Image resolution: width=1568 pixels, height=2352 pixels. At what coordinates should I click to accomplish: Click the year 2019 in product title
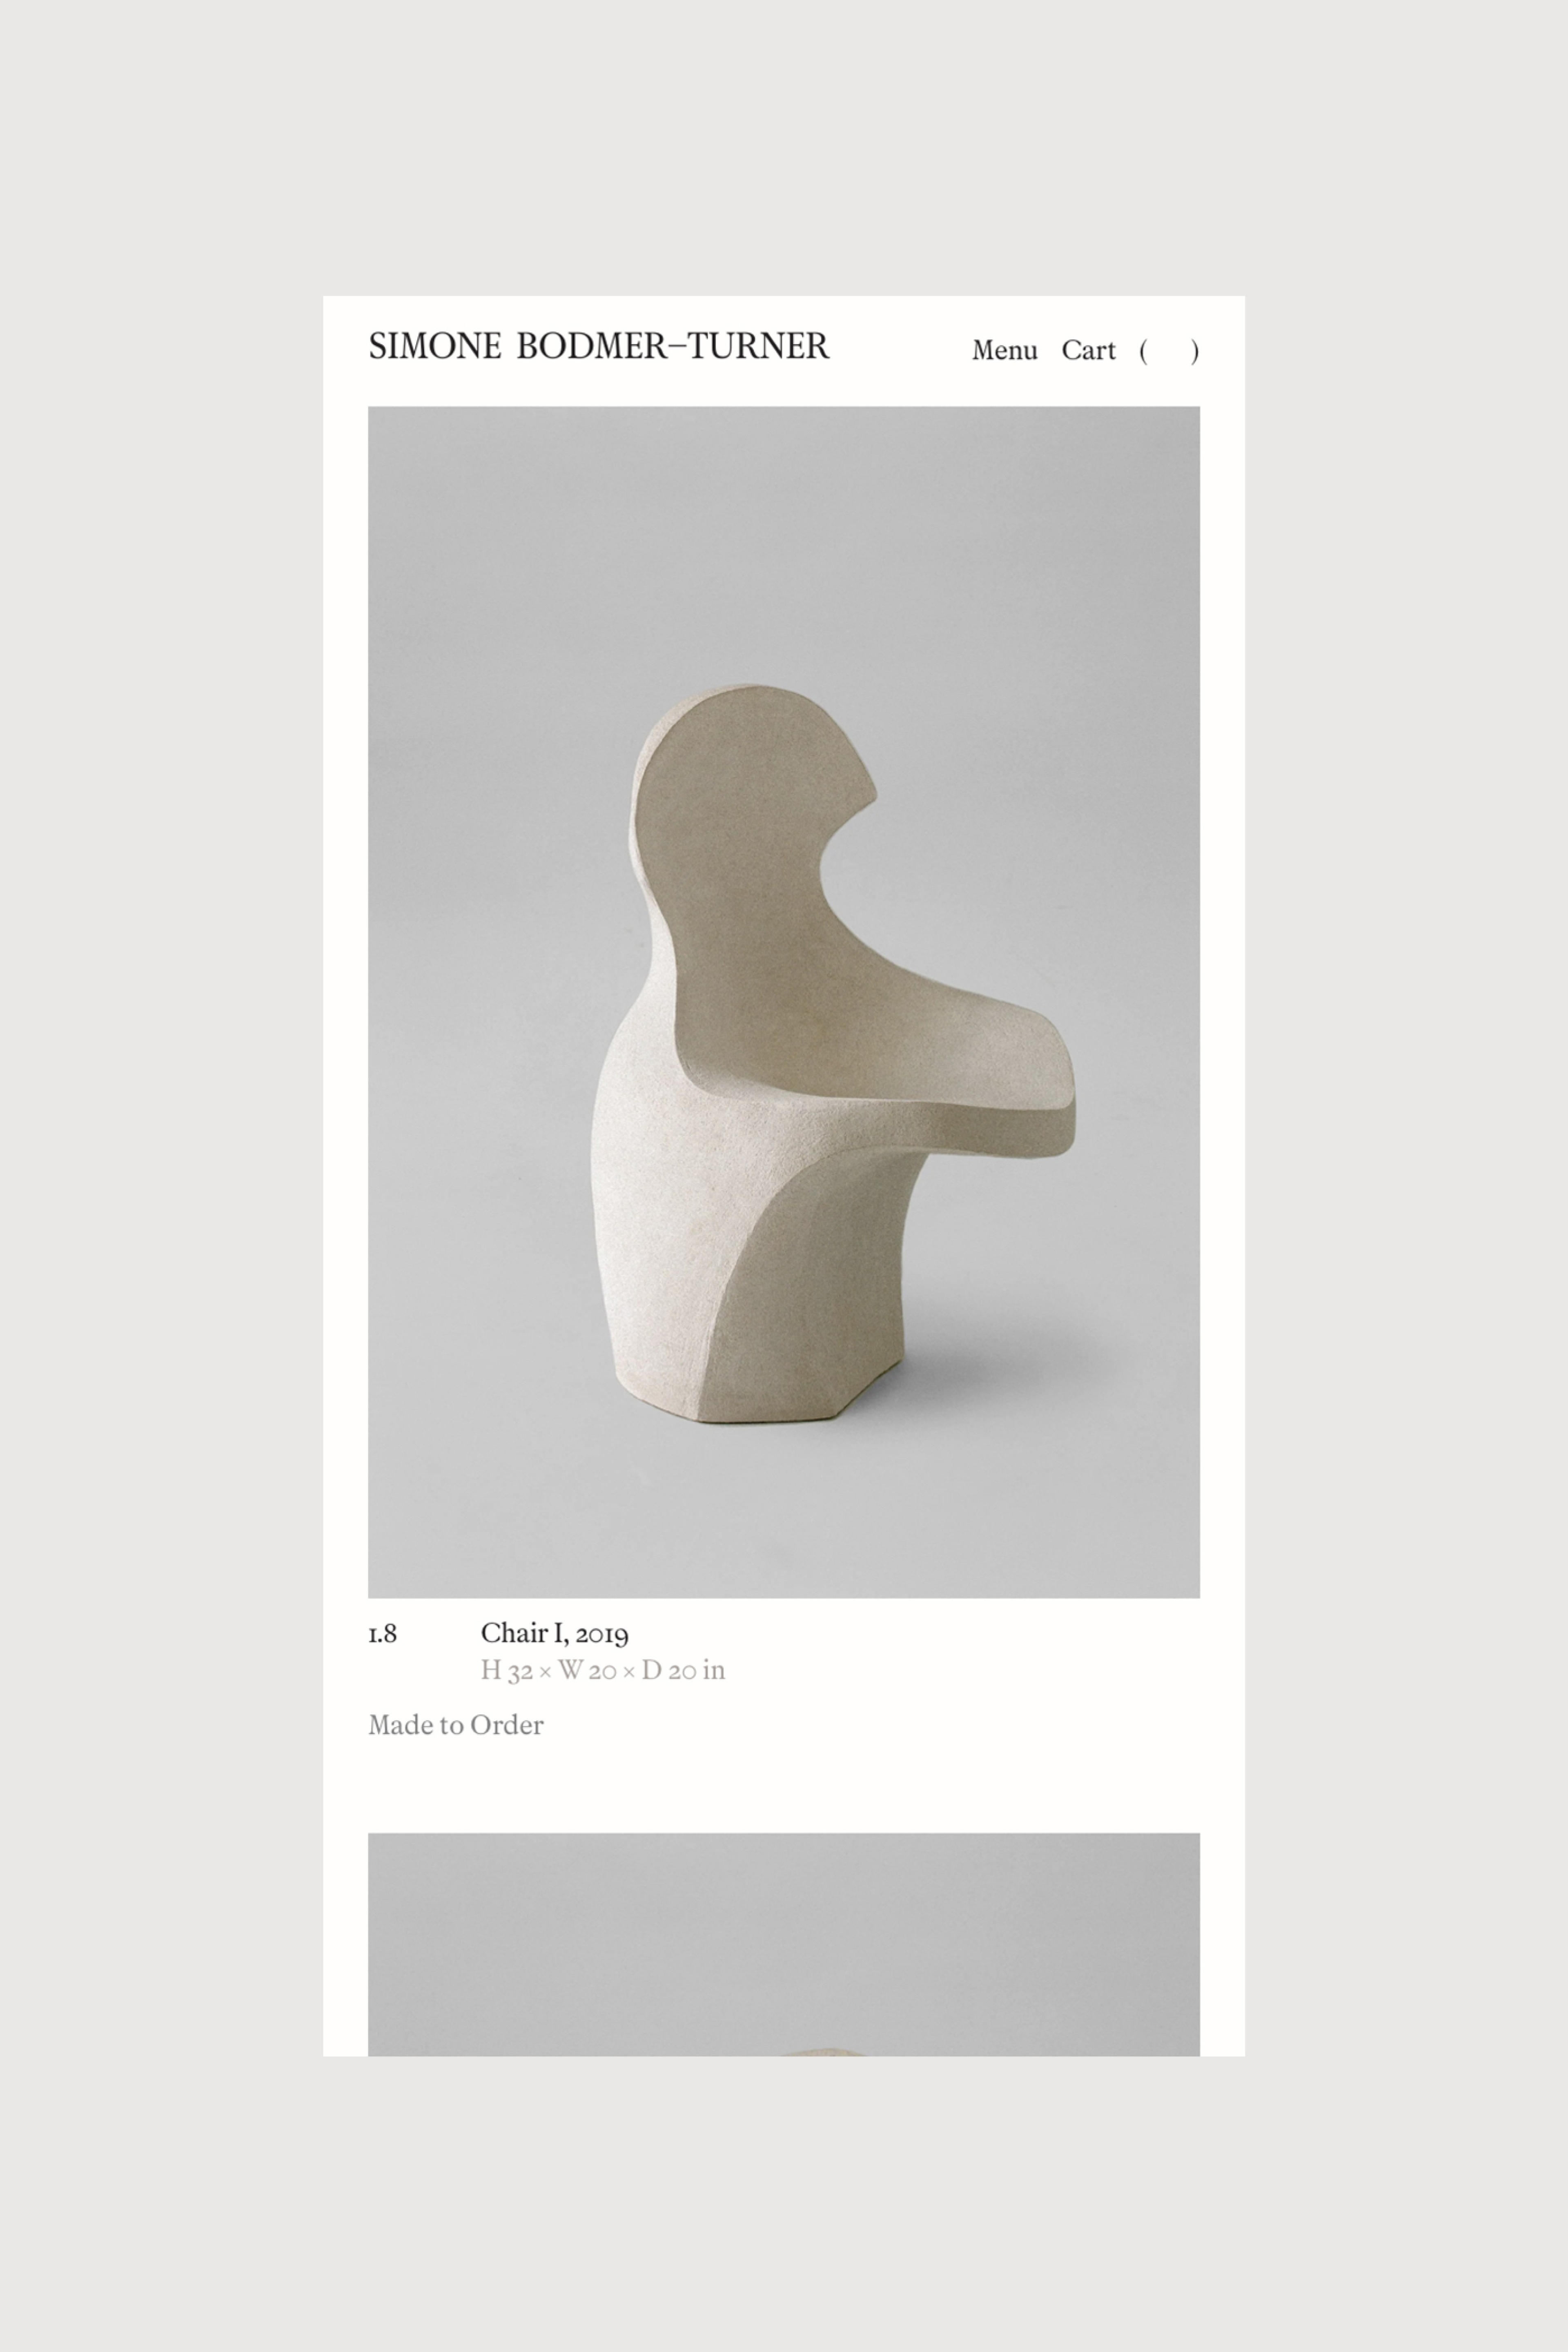(602, 1634)
